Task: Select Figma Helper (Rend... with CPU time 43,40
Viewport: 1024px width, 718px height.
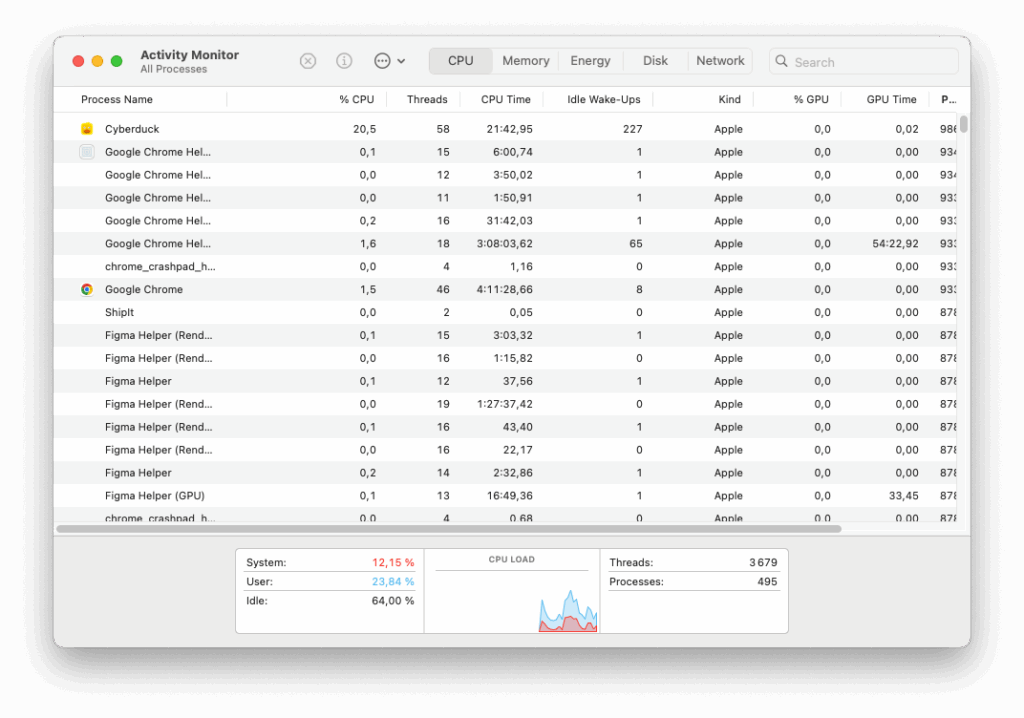Action: point(505,427)
